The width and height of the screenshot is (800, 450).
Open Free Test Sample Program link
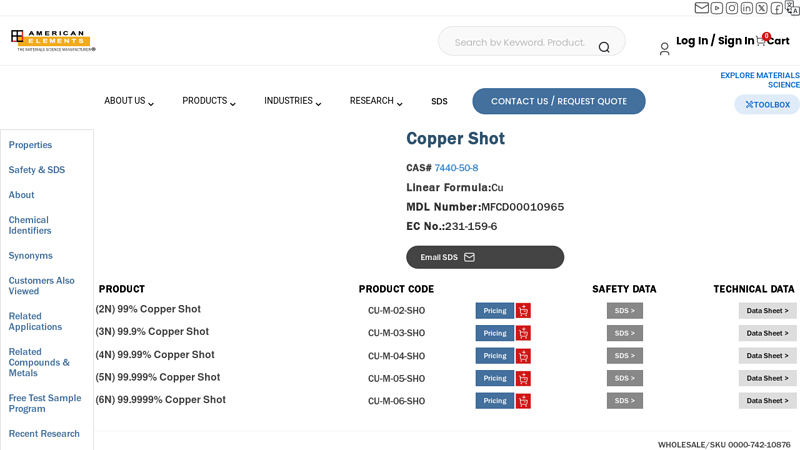click(45, 404)
